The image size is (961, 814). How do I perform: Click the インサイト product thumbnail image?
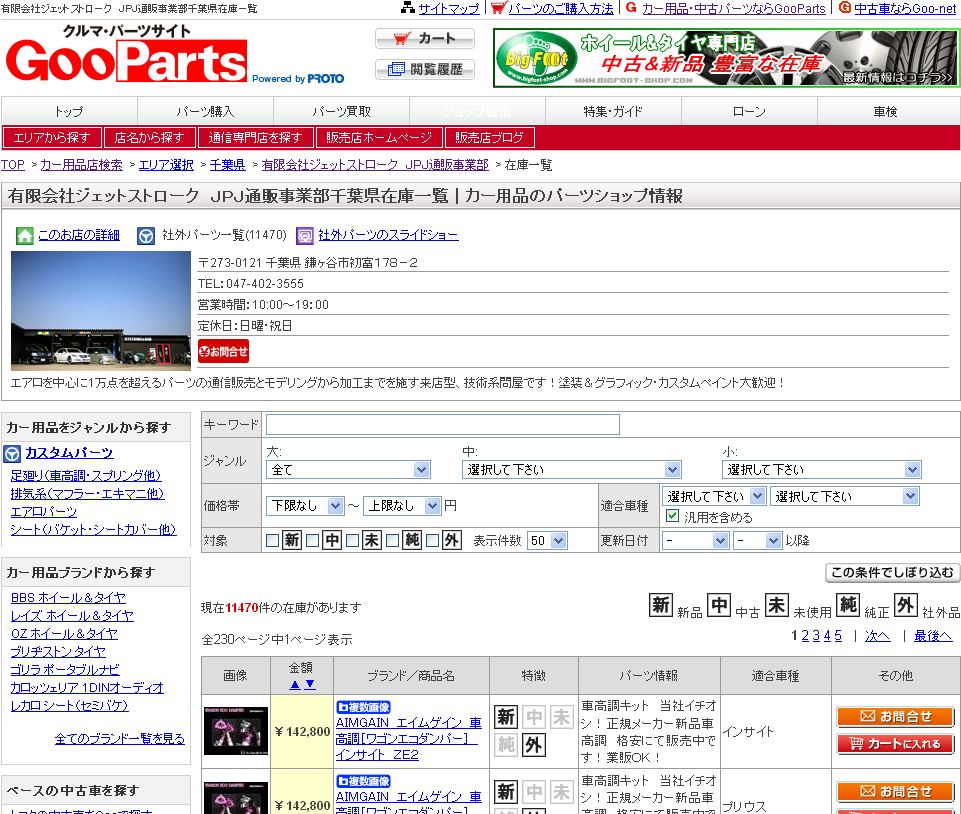(x=236, y=731)
